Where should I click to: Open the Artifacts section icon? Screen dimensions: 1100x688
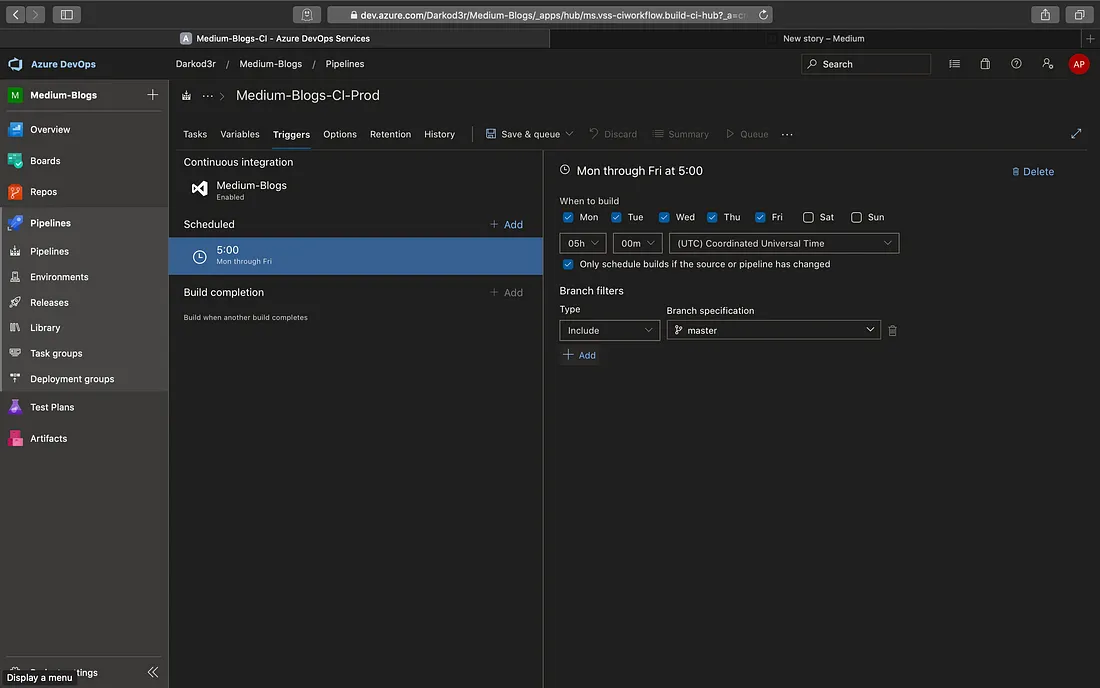pyautogui.click(x=15, y=438)
